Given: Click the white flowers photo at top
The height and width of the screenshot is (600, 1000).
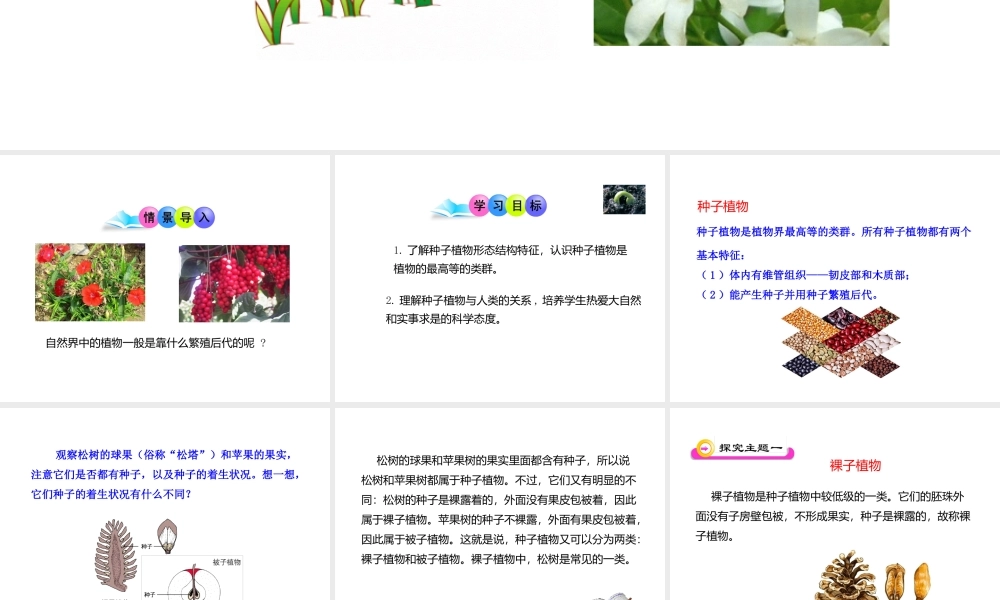Looking at the screenshot, I should (x=741, y=22).
